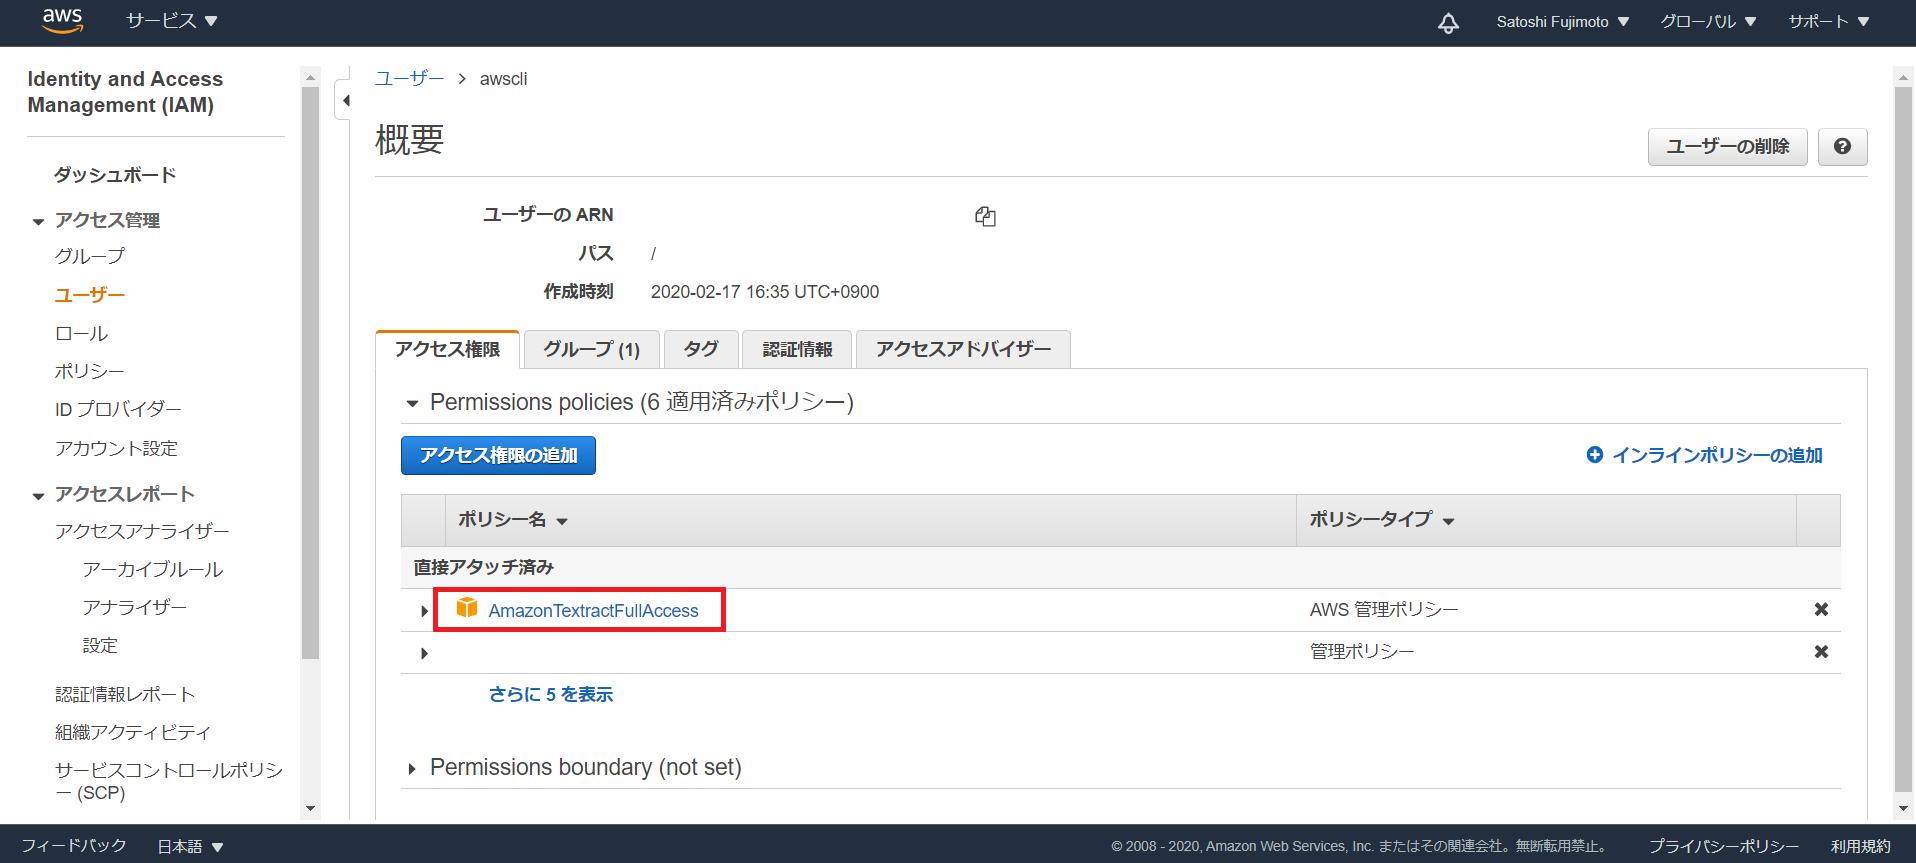Click the main page vertical scrollbar

1903,439
